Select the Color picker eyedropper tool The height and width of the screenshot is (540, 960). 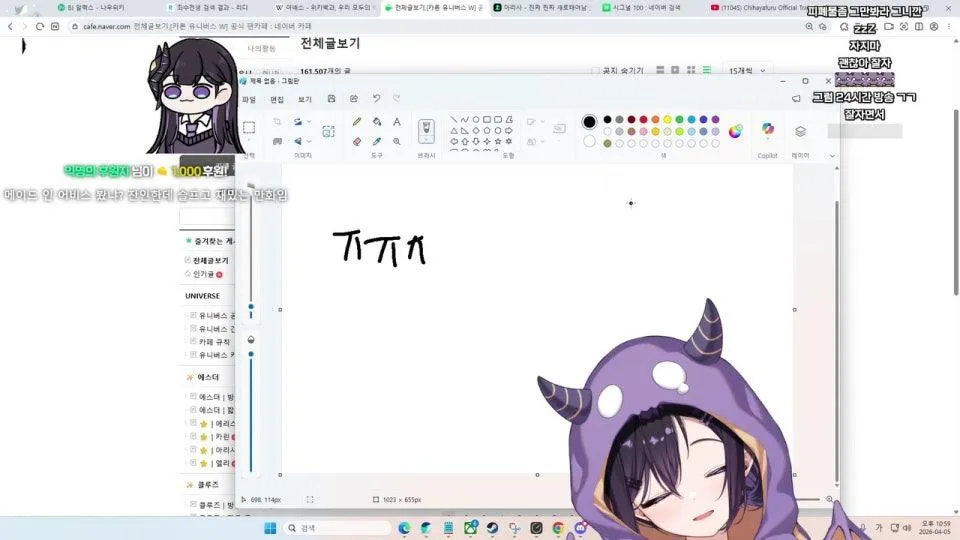[x=377, y=141]
